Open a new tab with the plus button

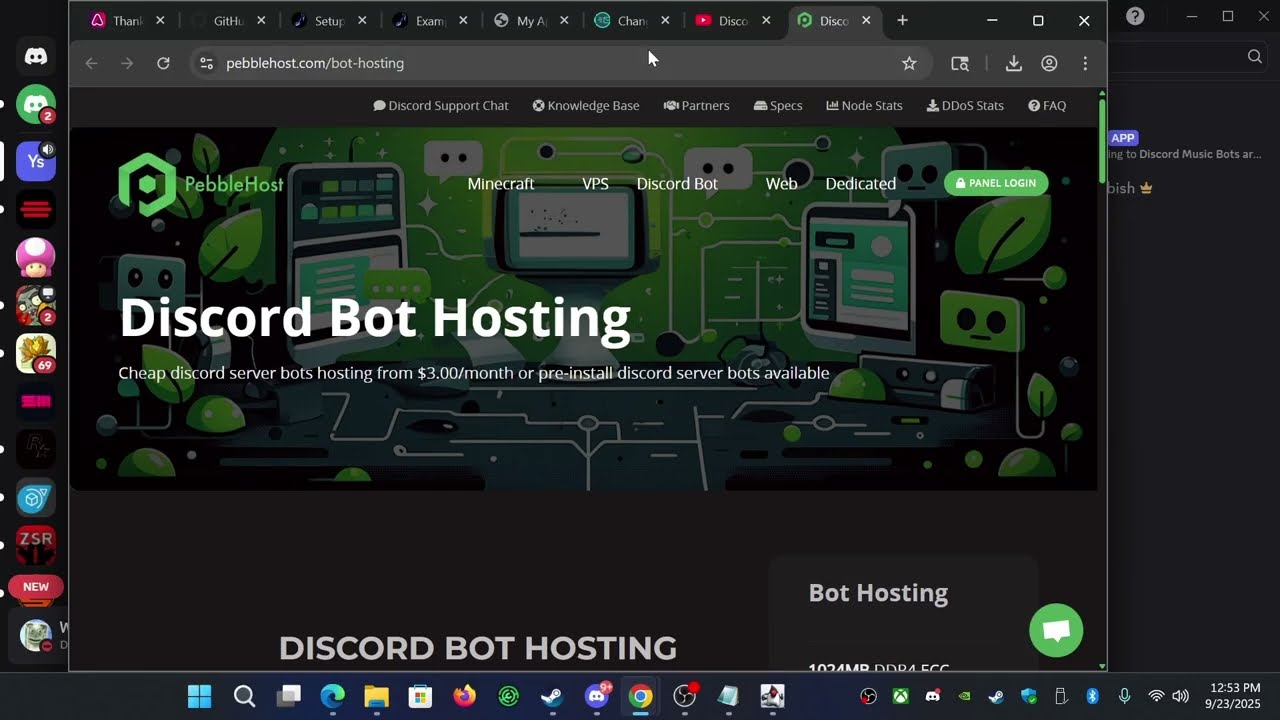click(x=902, y=20)
